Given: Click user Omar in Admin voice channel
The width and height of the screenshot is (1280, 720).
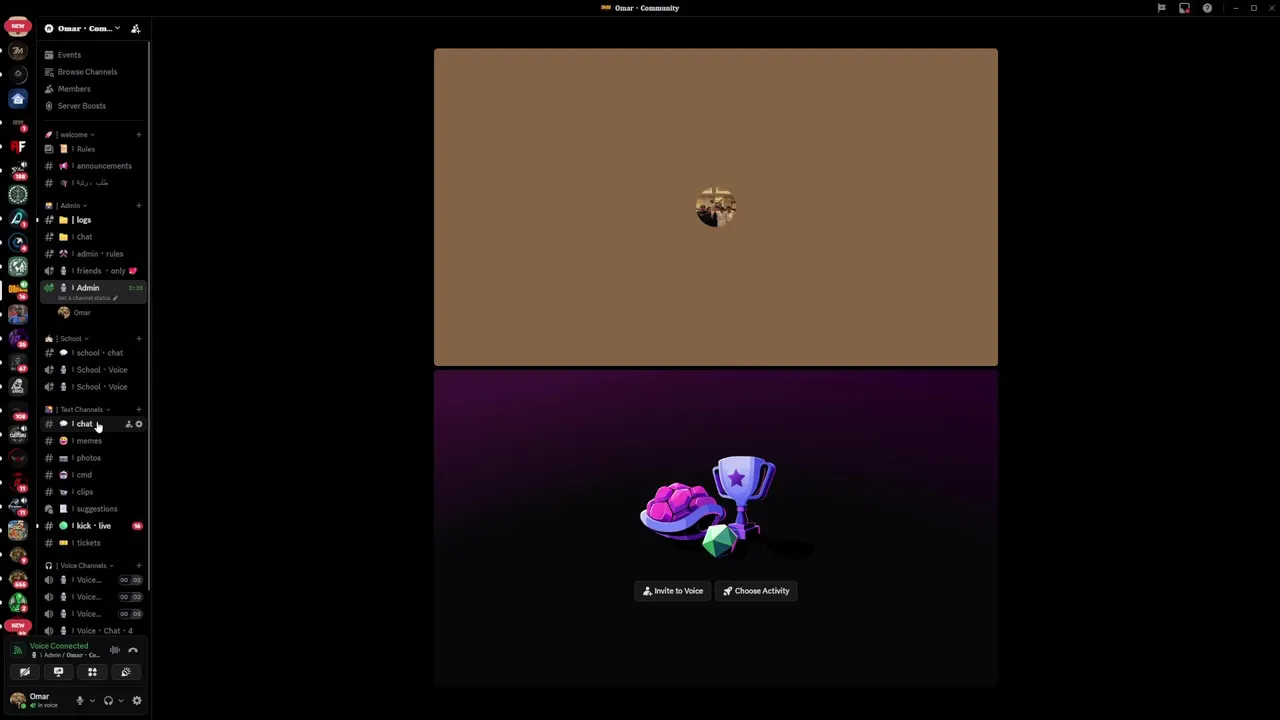Looking at the screenshot, I should 82,313.
